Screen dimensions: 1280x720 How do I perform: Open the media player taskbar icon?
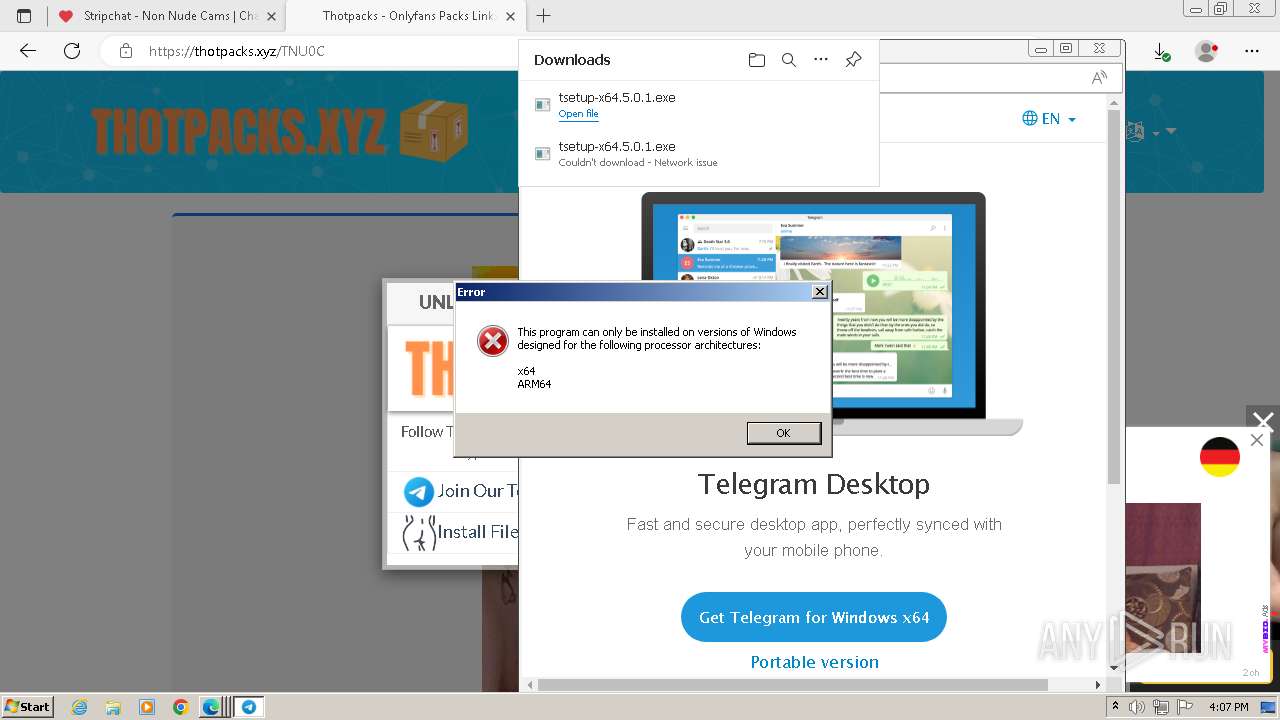coord(147,707)
